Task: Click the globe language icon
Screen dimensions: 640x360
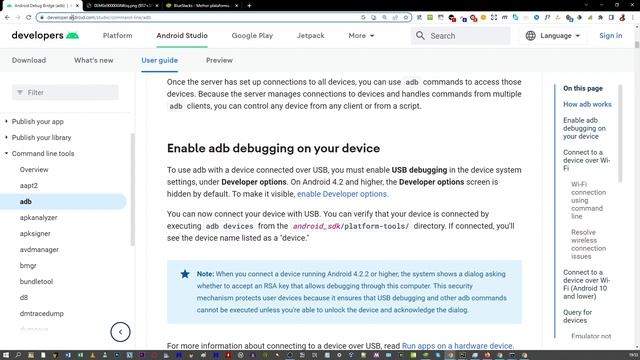Action: (x=530, y=36)
